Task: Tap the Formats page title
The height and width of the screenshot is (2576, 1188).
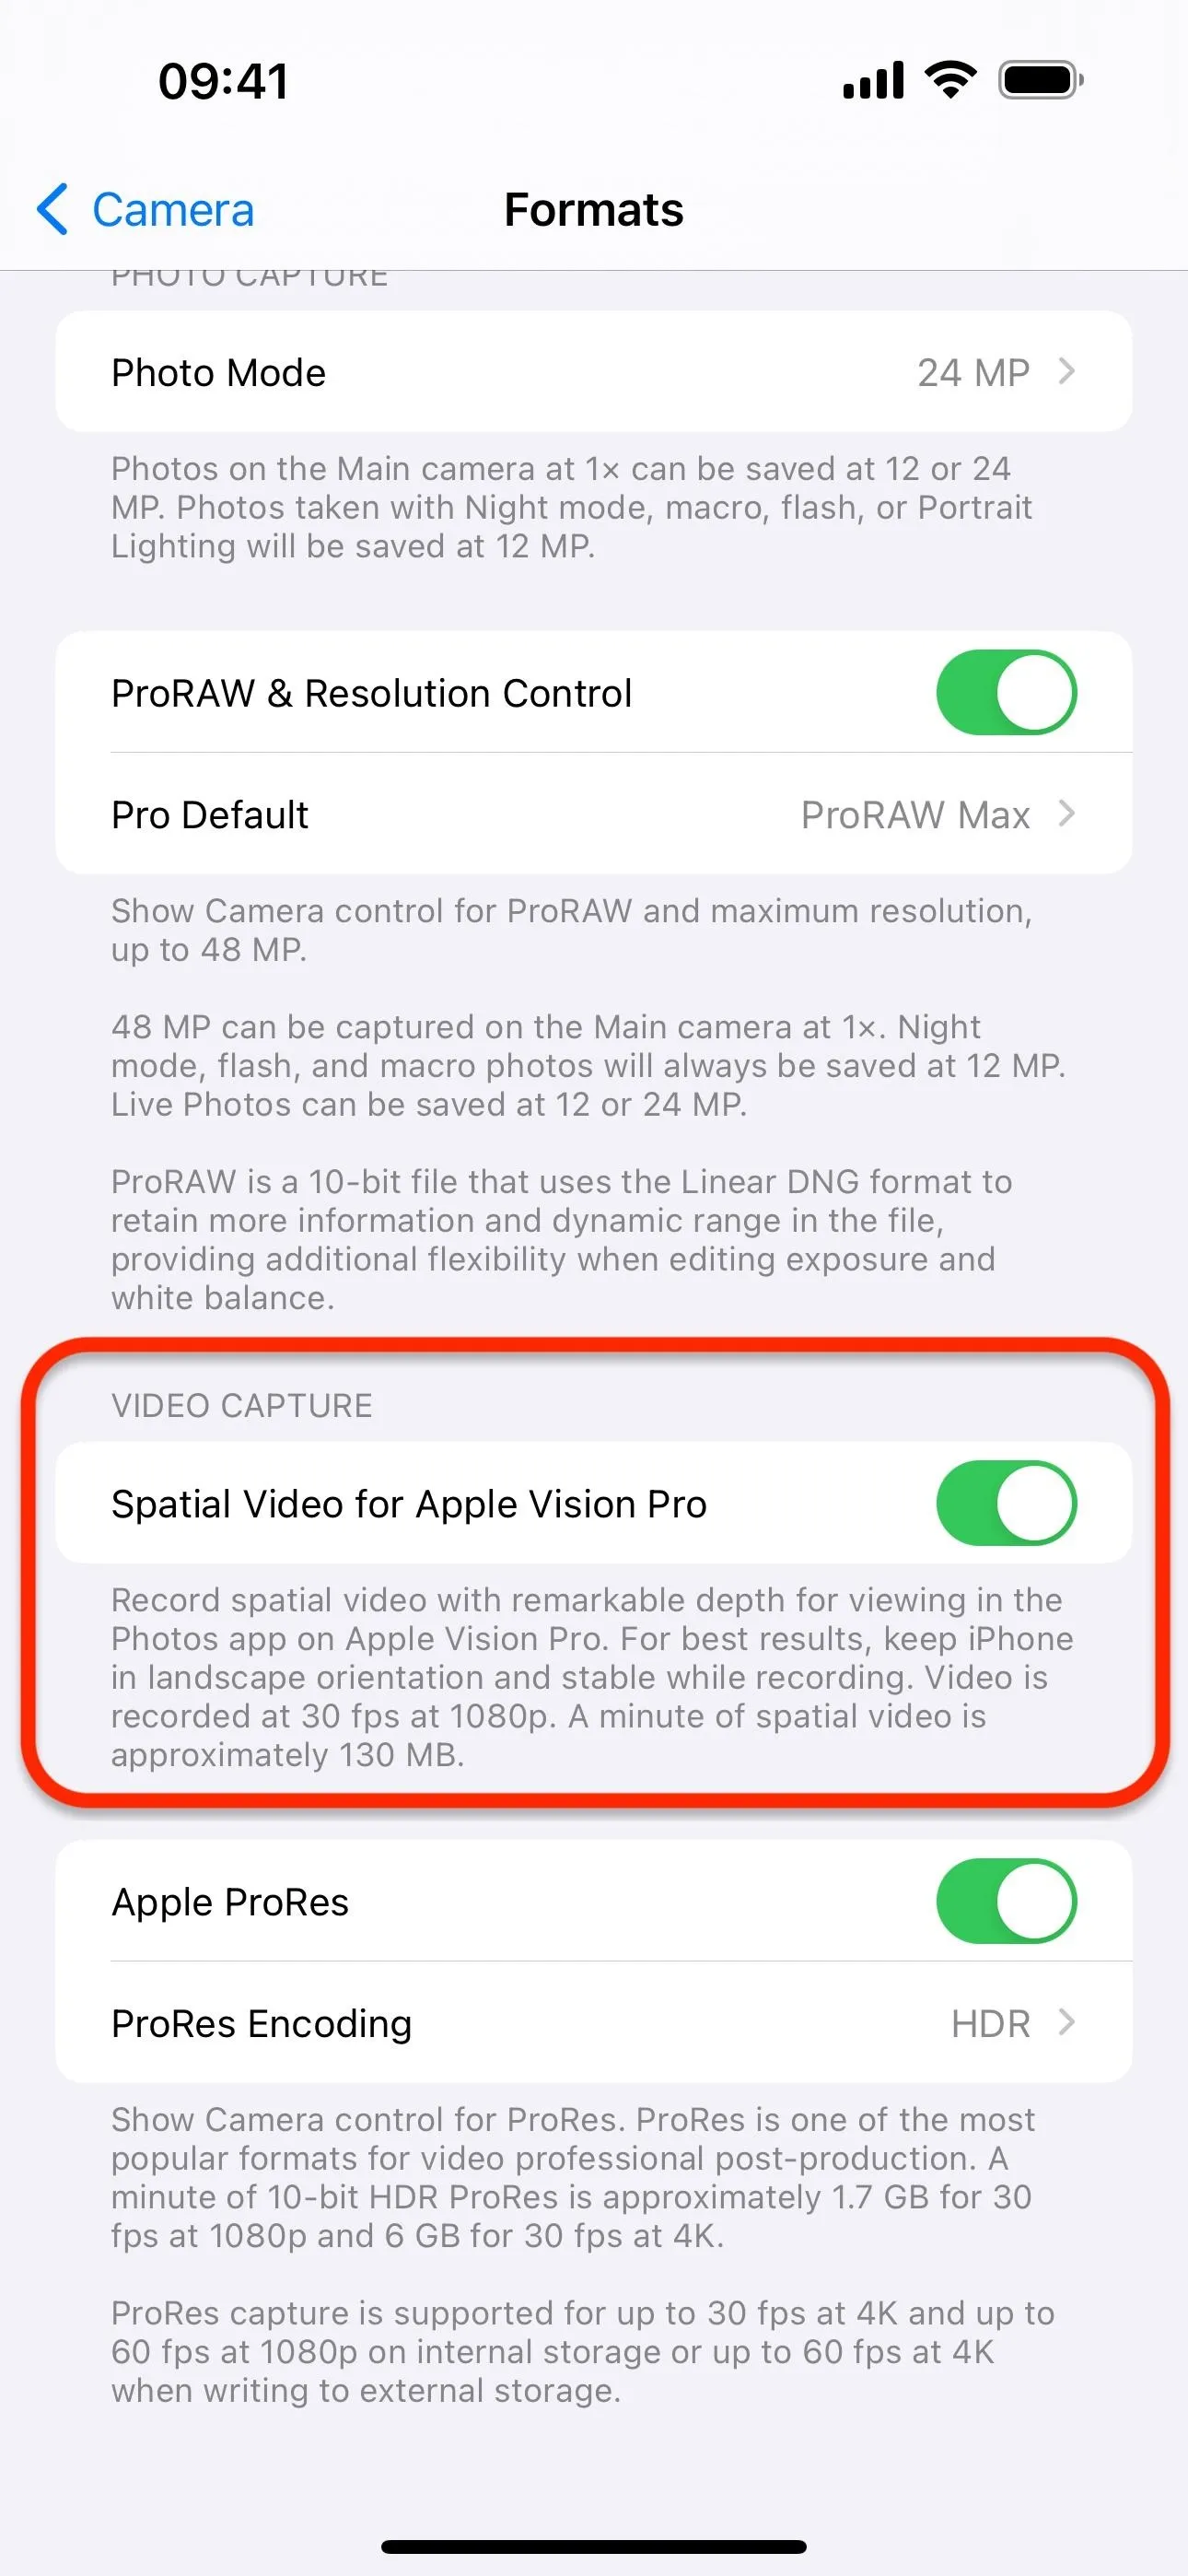Action: coord(594,209)
